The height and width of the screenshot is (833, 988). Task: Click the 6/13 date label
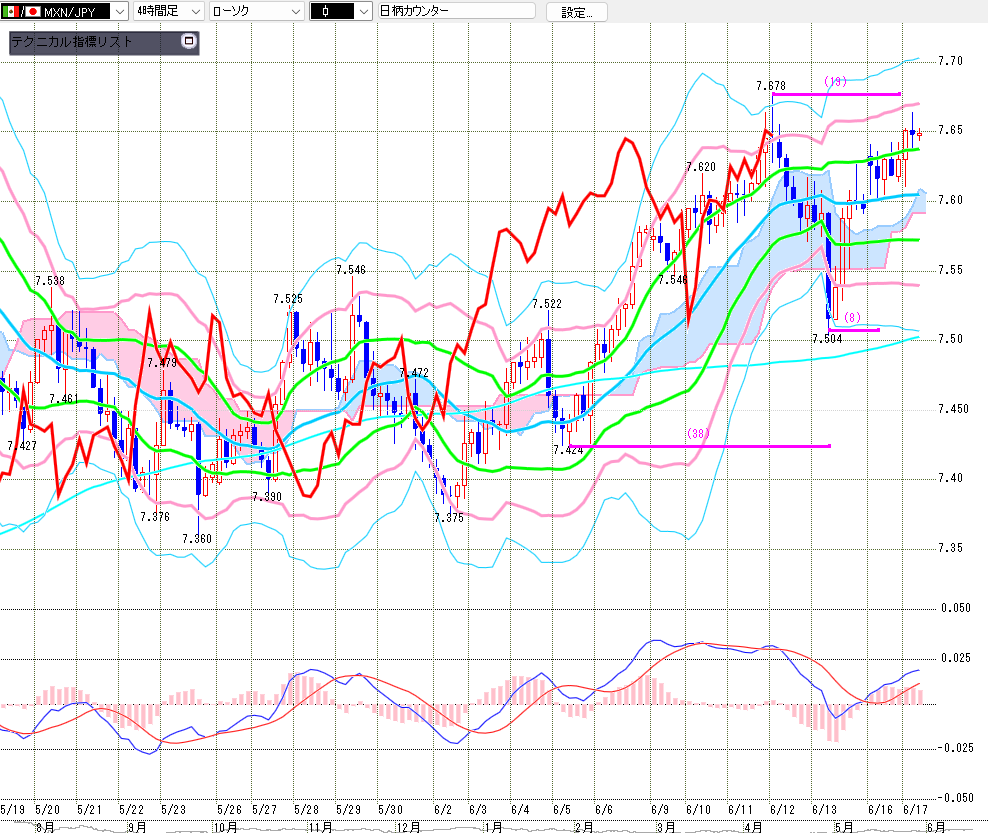(x=824, y=810)
